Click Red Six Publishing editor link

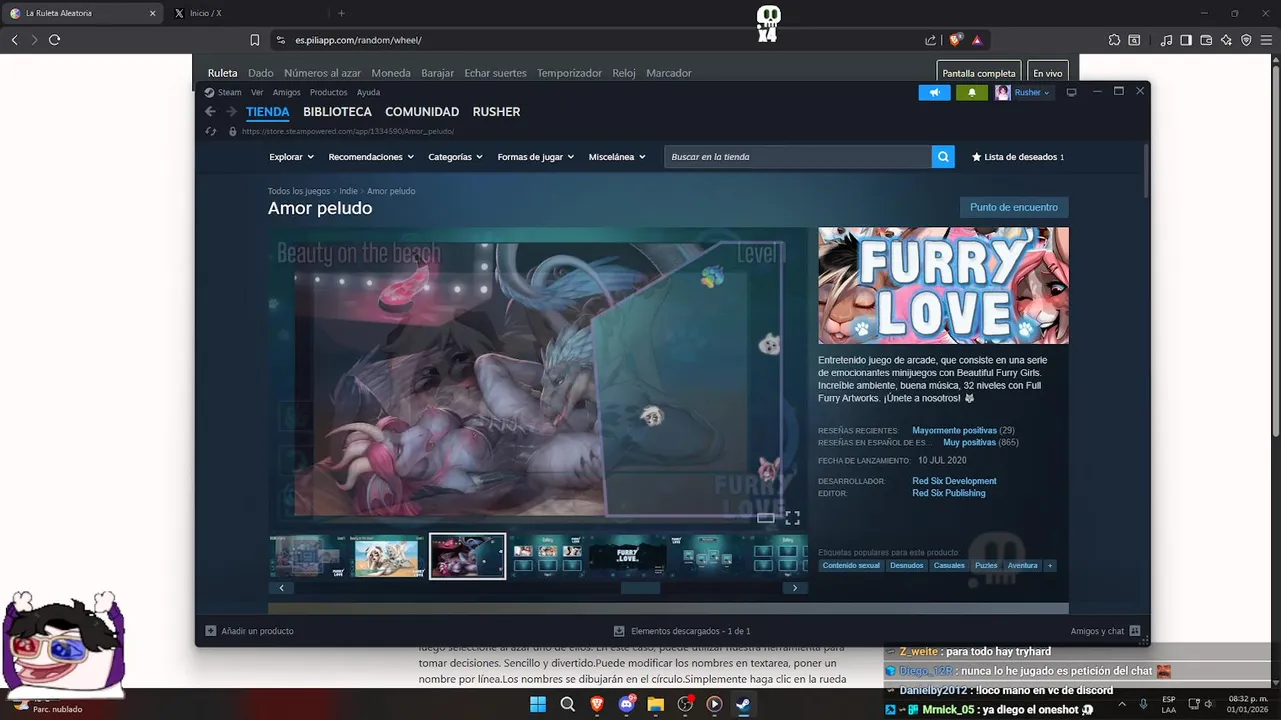[x=948, y=493]
